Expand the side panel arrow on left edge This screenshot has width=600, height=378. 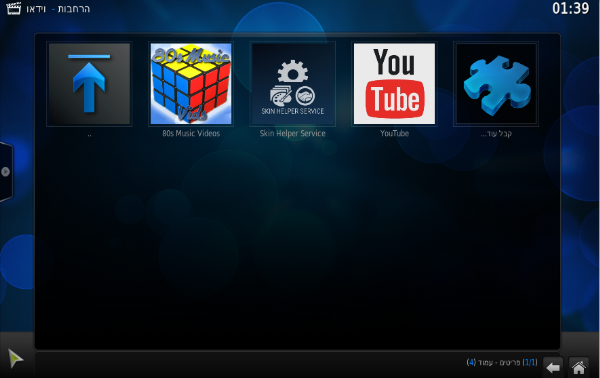coord(5,172)
